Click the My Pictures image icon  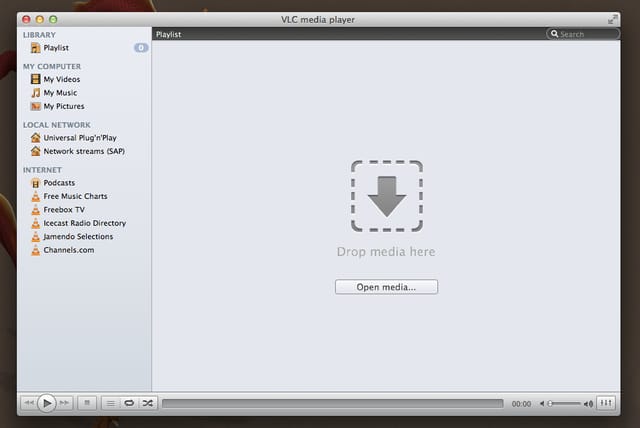[36, 106]
